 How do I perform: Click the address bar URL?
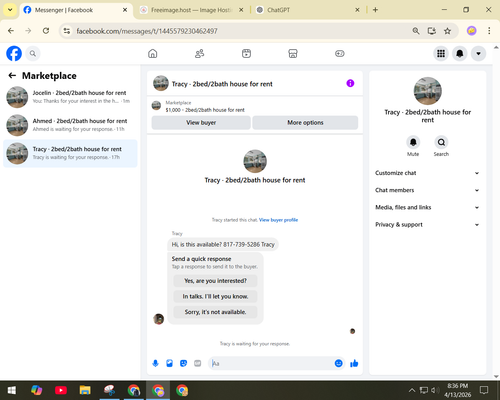[x=147, y=31]
